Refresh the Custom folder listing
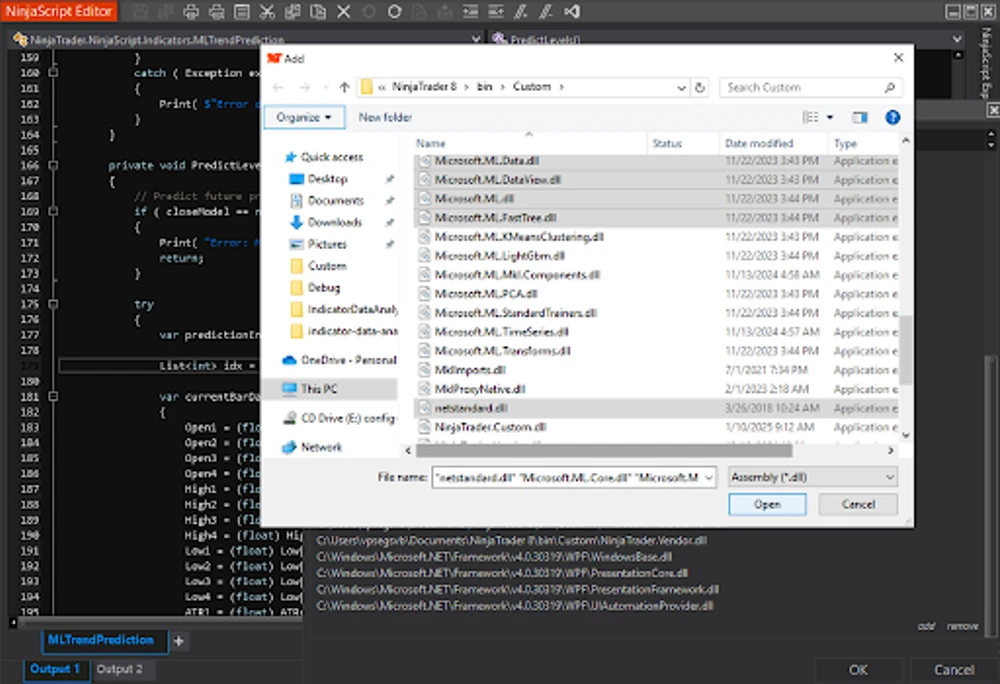This screenshot has width=1000, height=684. 700,87
